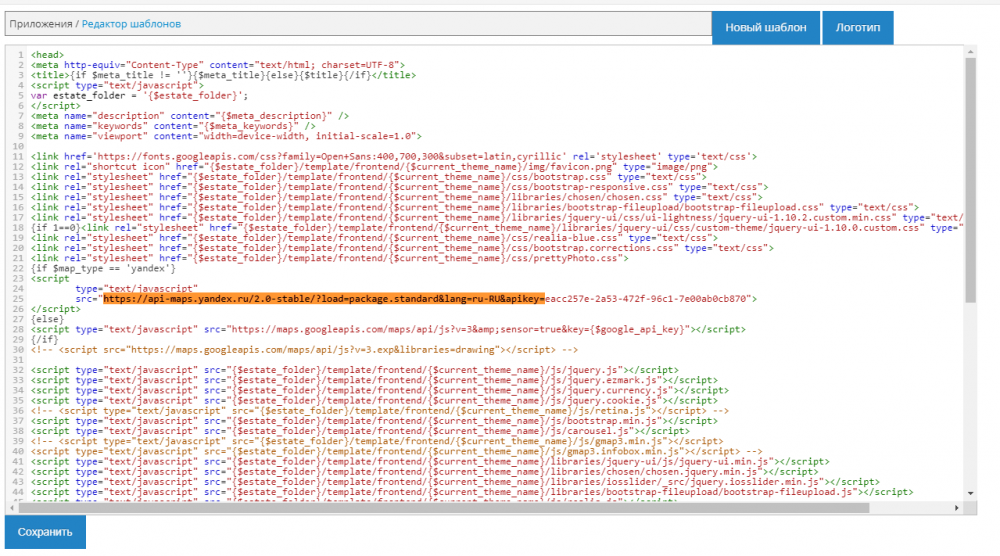This screenshot has width=1000, height=556.
Task: Click Приложения in the breadcrumb
Action: (x=41, y=24)
